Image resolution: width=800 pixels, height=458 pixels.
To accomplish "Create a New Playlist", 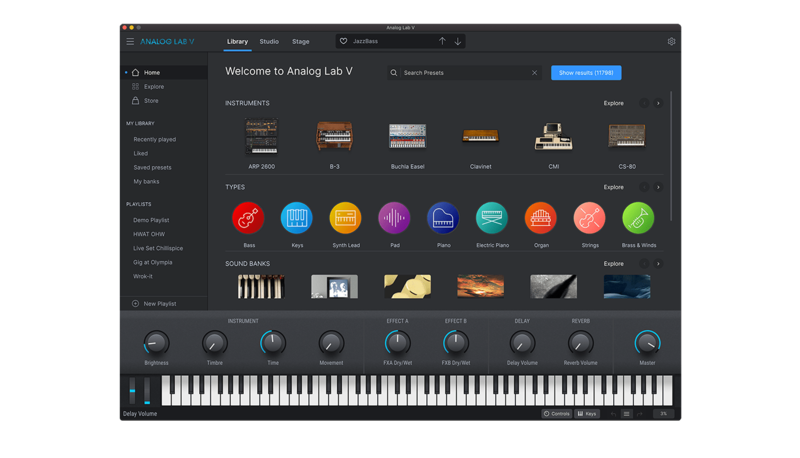I will (x=154, y=303).
